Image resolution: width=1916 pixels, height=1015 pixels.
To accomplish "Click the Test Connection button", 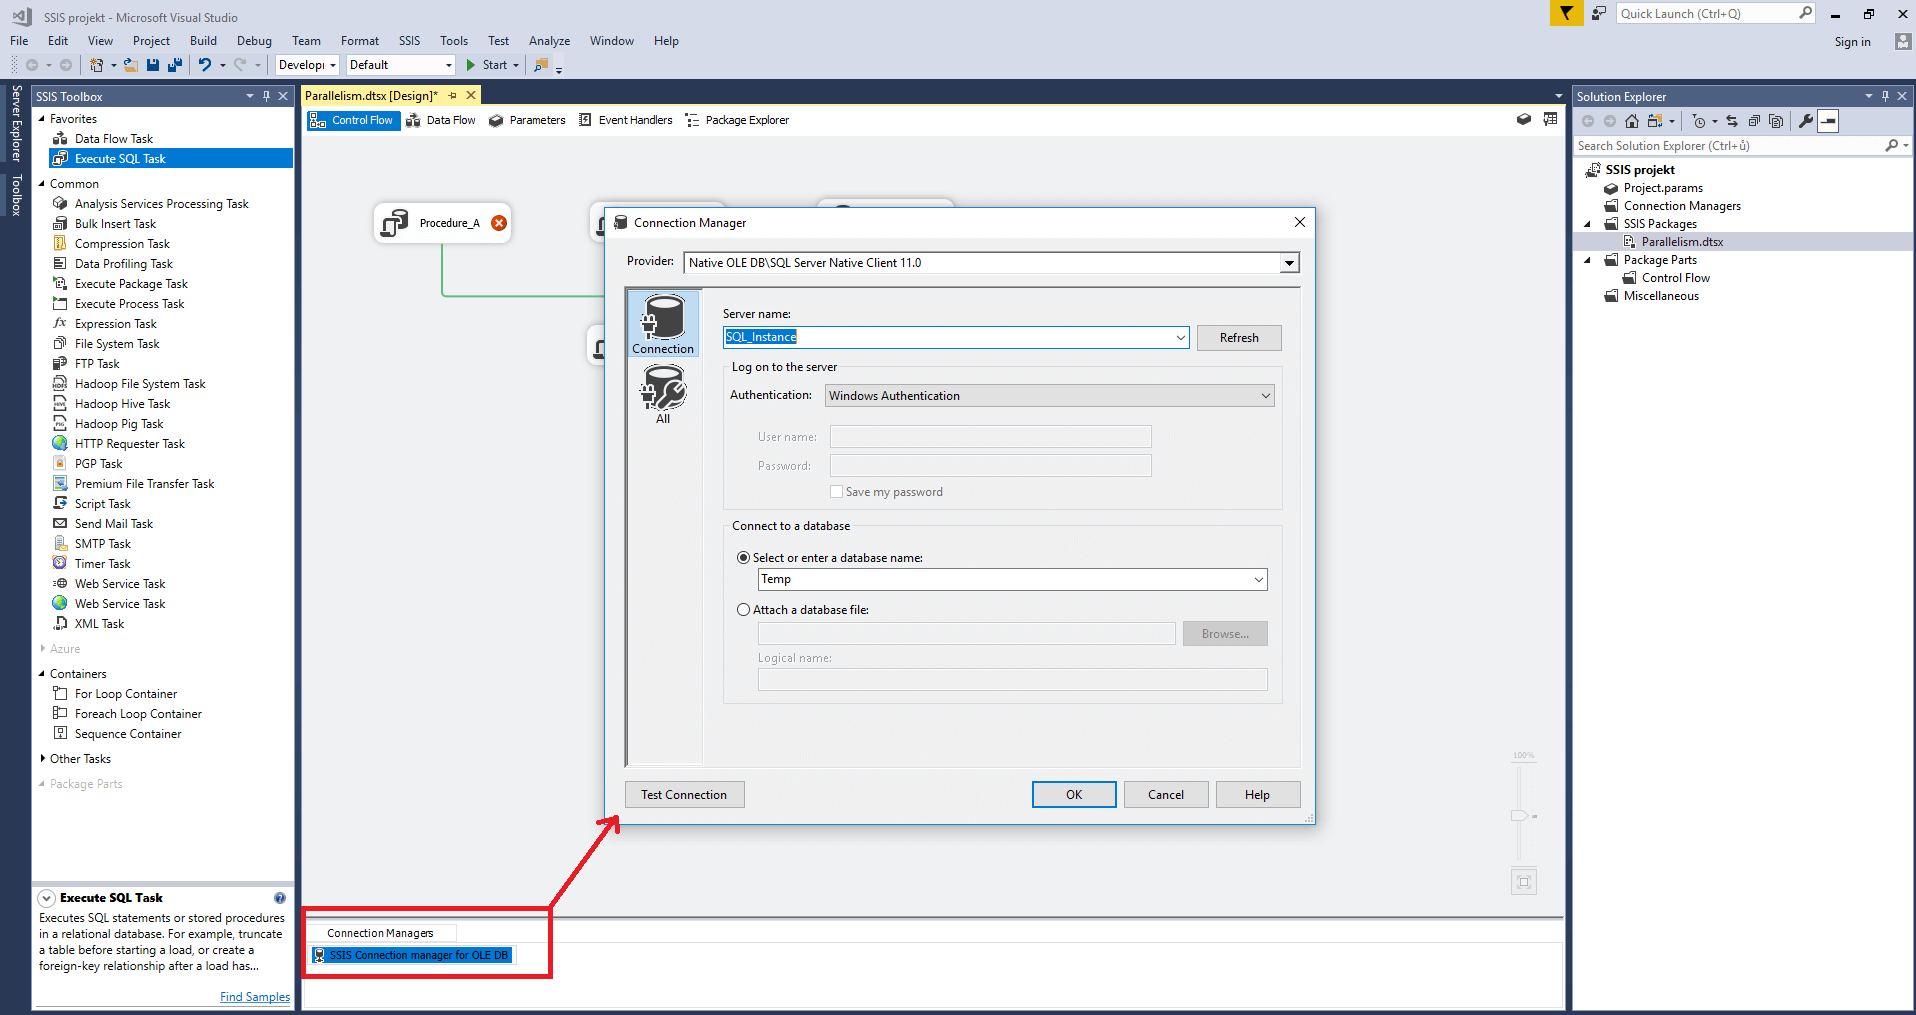I will tap(684, 795).
